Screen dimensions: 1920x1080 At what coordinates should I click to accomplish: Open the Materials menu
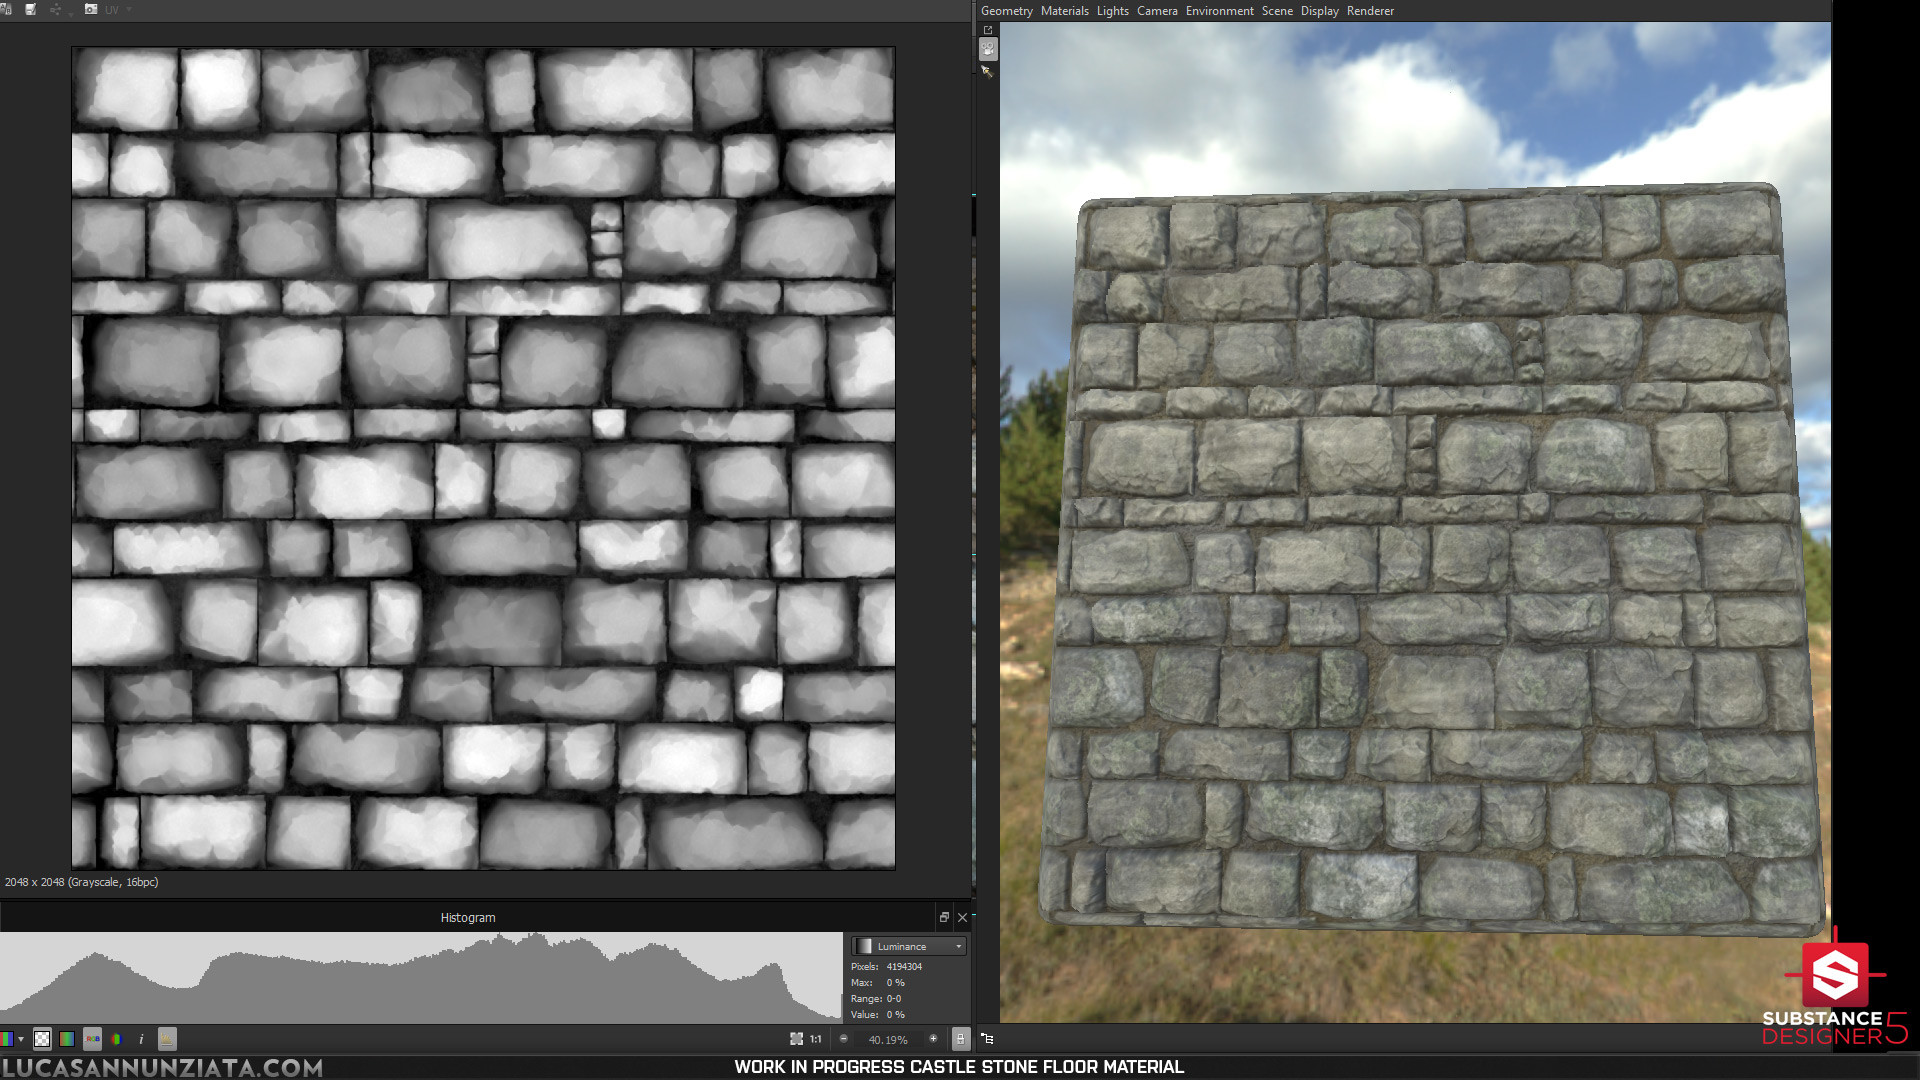point(1064,11)
